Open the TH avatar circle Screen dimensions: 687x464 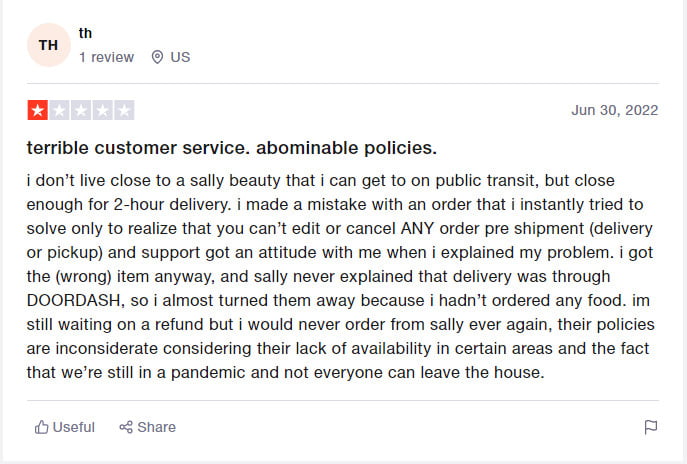[49, 45]
